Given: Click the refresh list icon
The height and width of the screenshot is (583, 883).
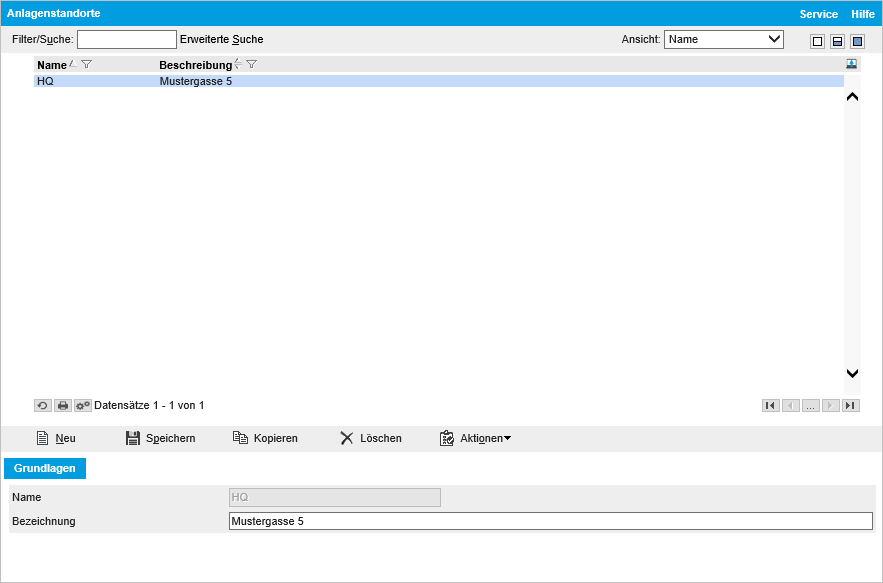Looking at the screenshot, I should 43,405.
